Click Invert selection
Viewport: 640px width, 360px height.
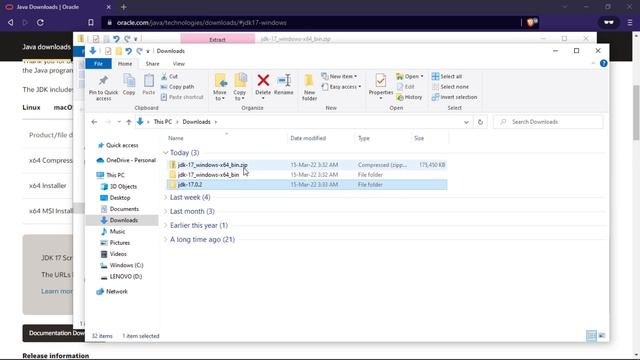(454, 97)
